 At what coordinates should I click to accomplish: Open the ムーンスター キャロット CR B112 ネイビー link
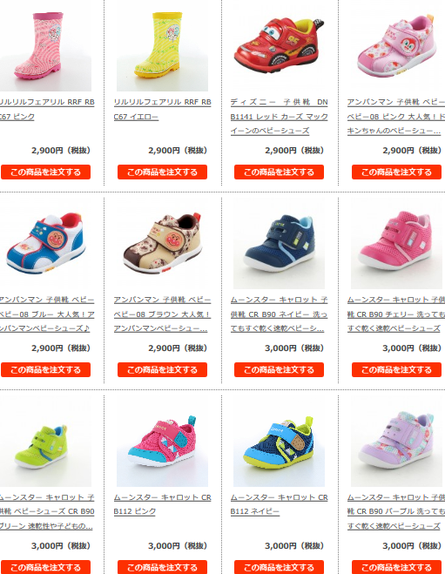pyautogui.click(x=279, y=504)
